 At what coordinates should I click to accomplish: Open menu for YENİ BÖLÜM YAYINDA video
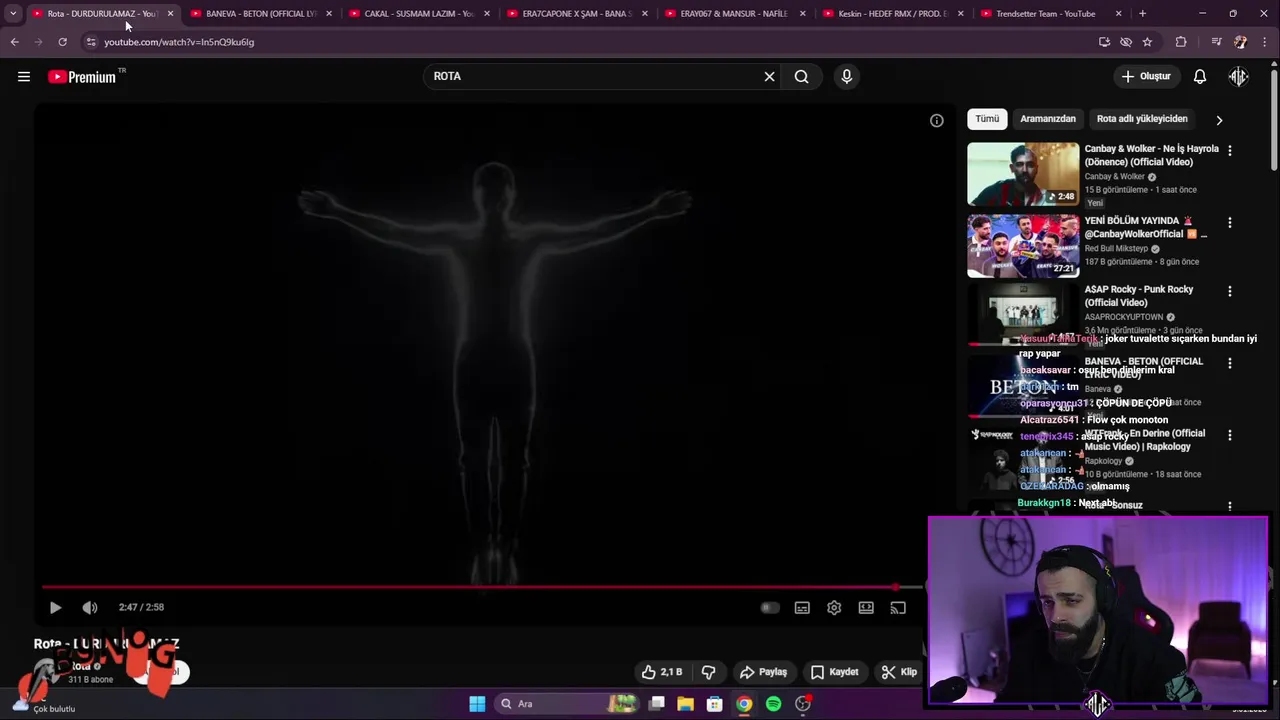(1230, 222)
